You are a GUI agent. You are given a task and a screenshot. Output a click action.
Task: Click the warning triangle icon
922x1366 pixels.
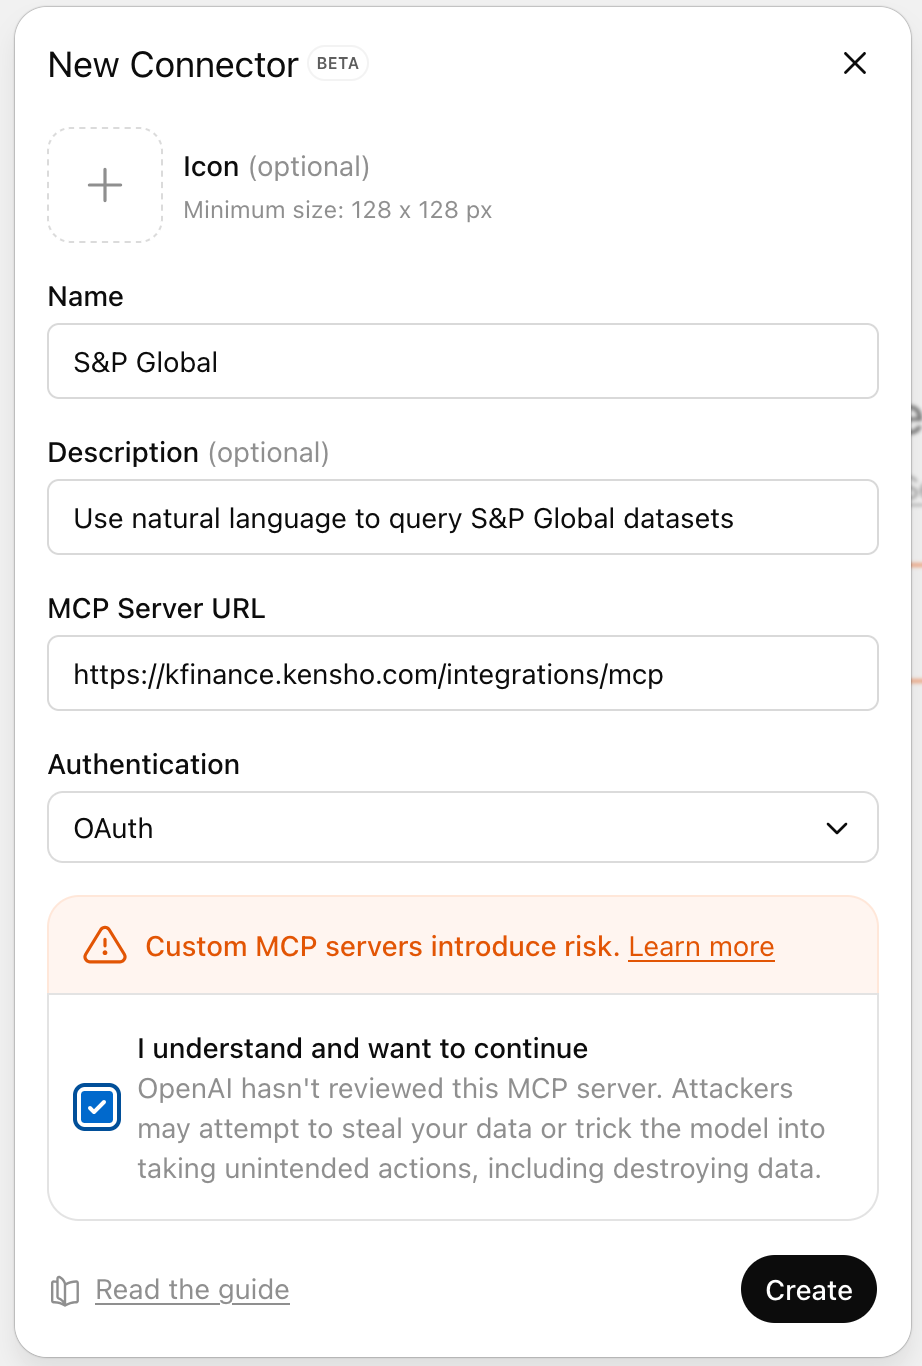pos(103,945)
